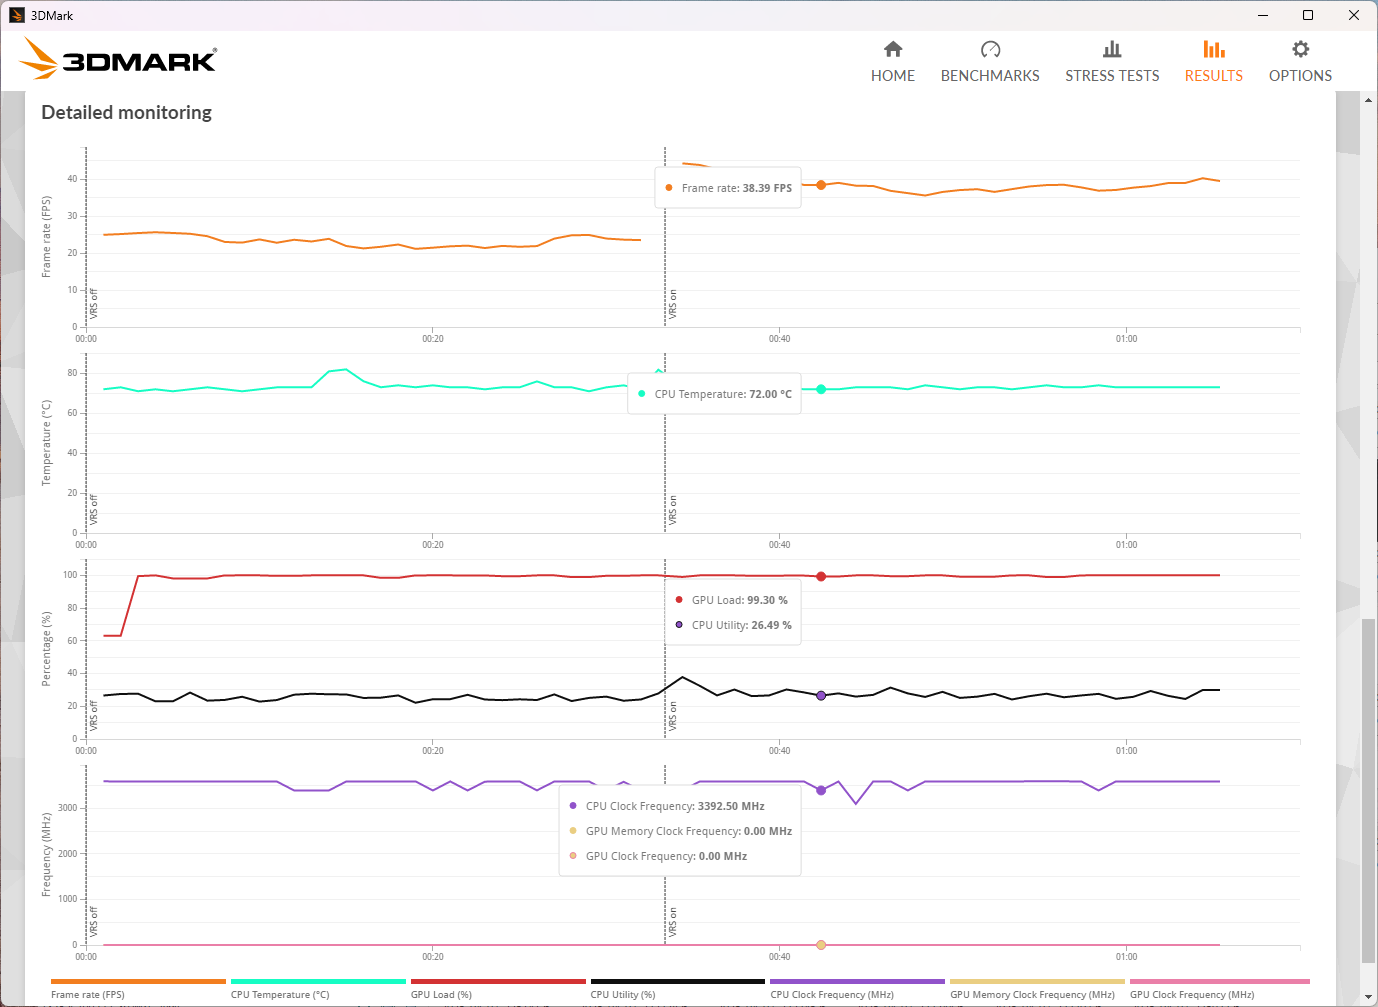Open Benchmarks via the gauge icon

tap(990, 50)
